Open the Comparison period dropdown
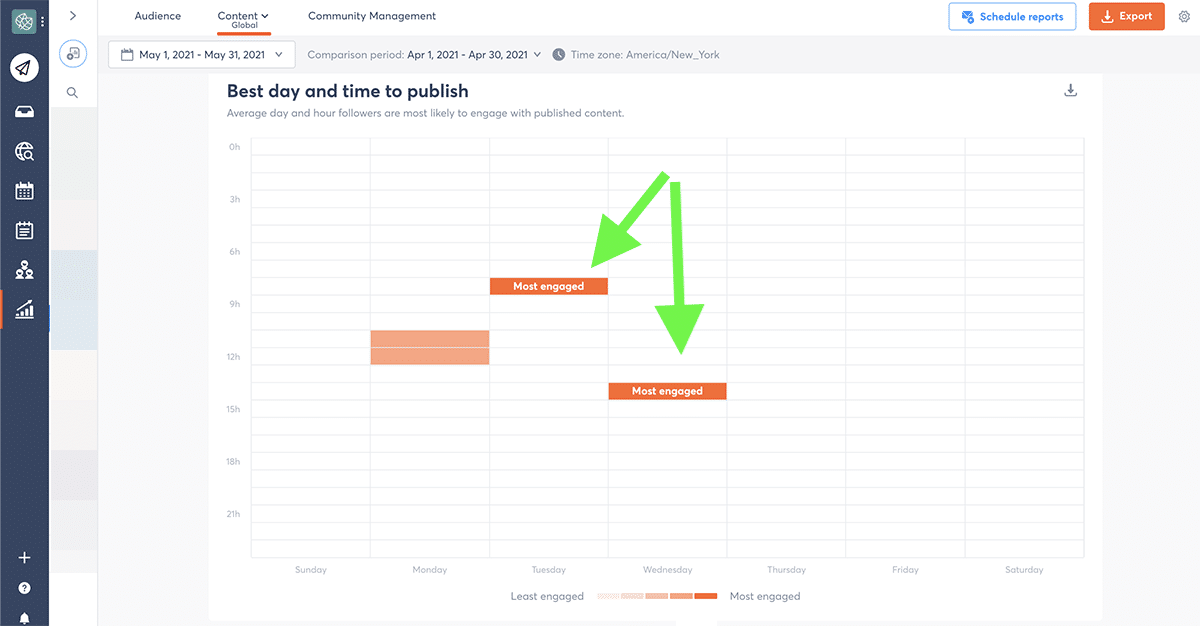 tap(424, 55)
